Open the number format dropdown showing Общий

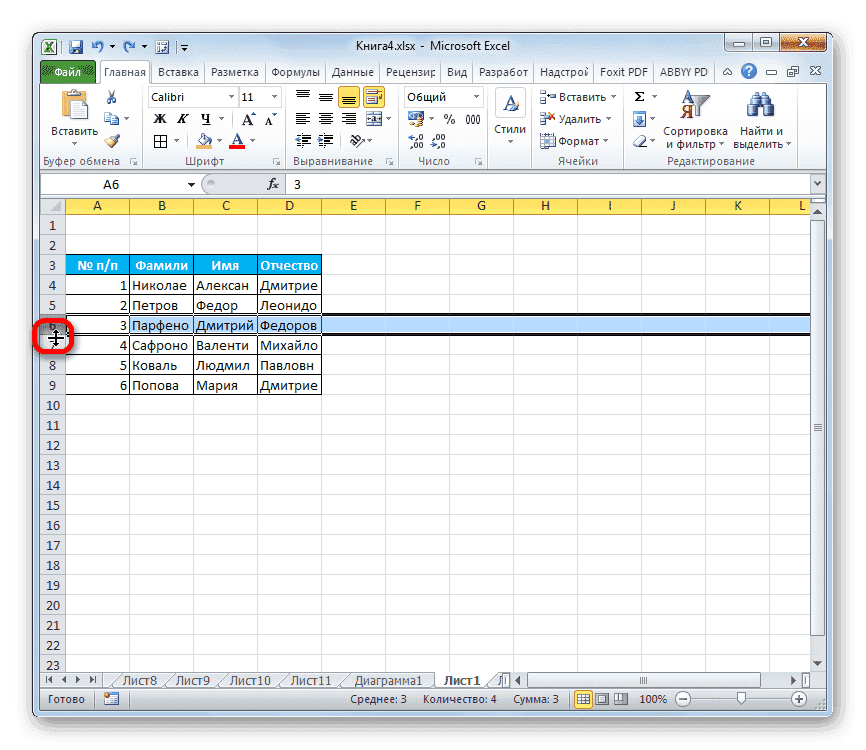coord(476,96)
